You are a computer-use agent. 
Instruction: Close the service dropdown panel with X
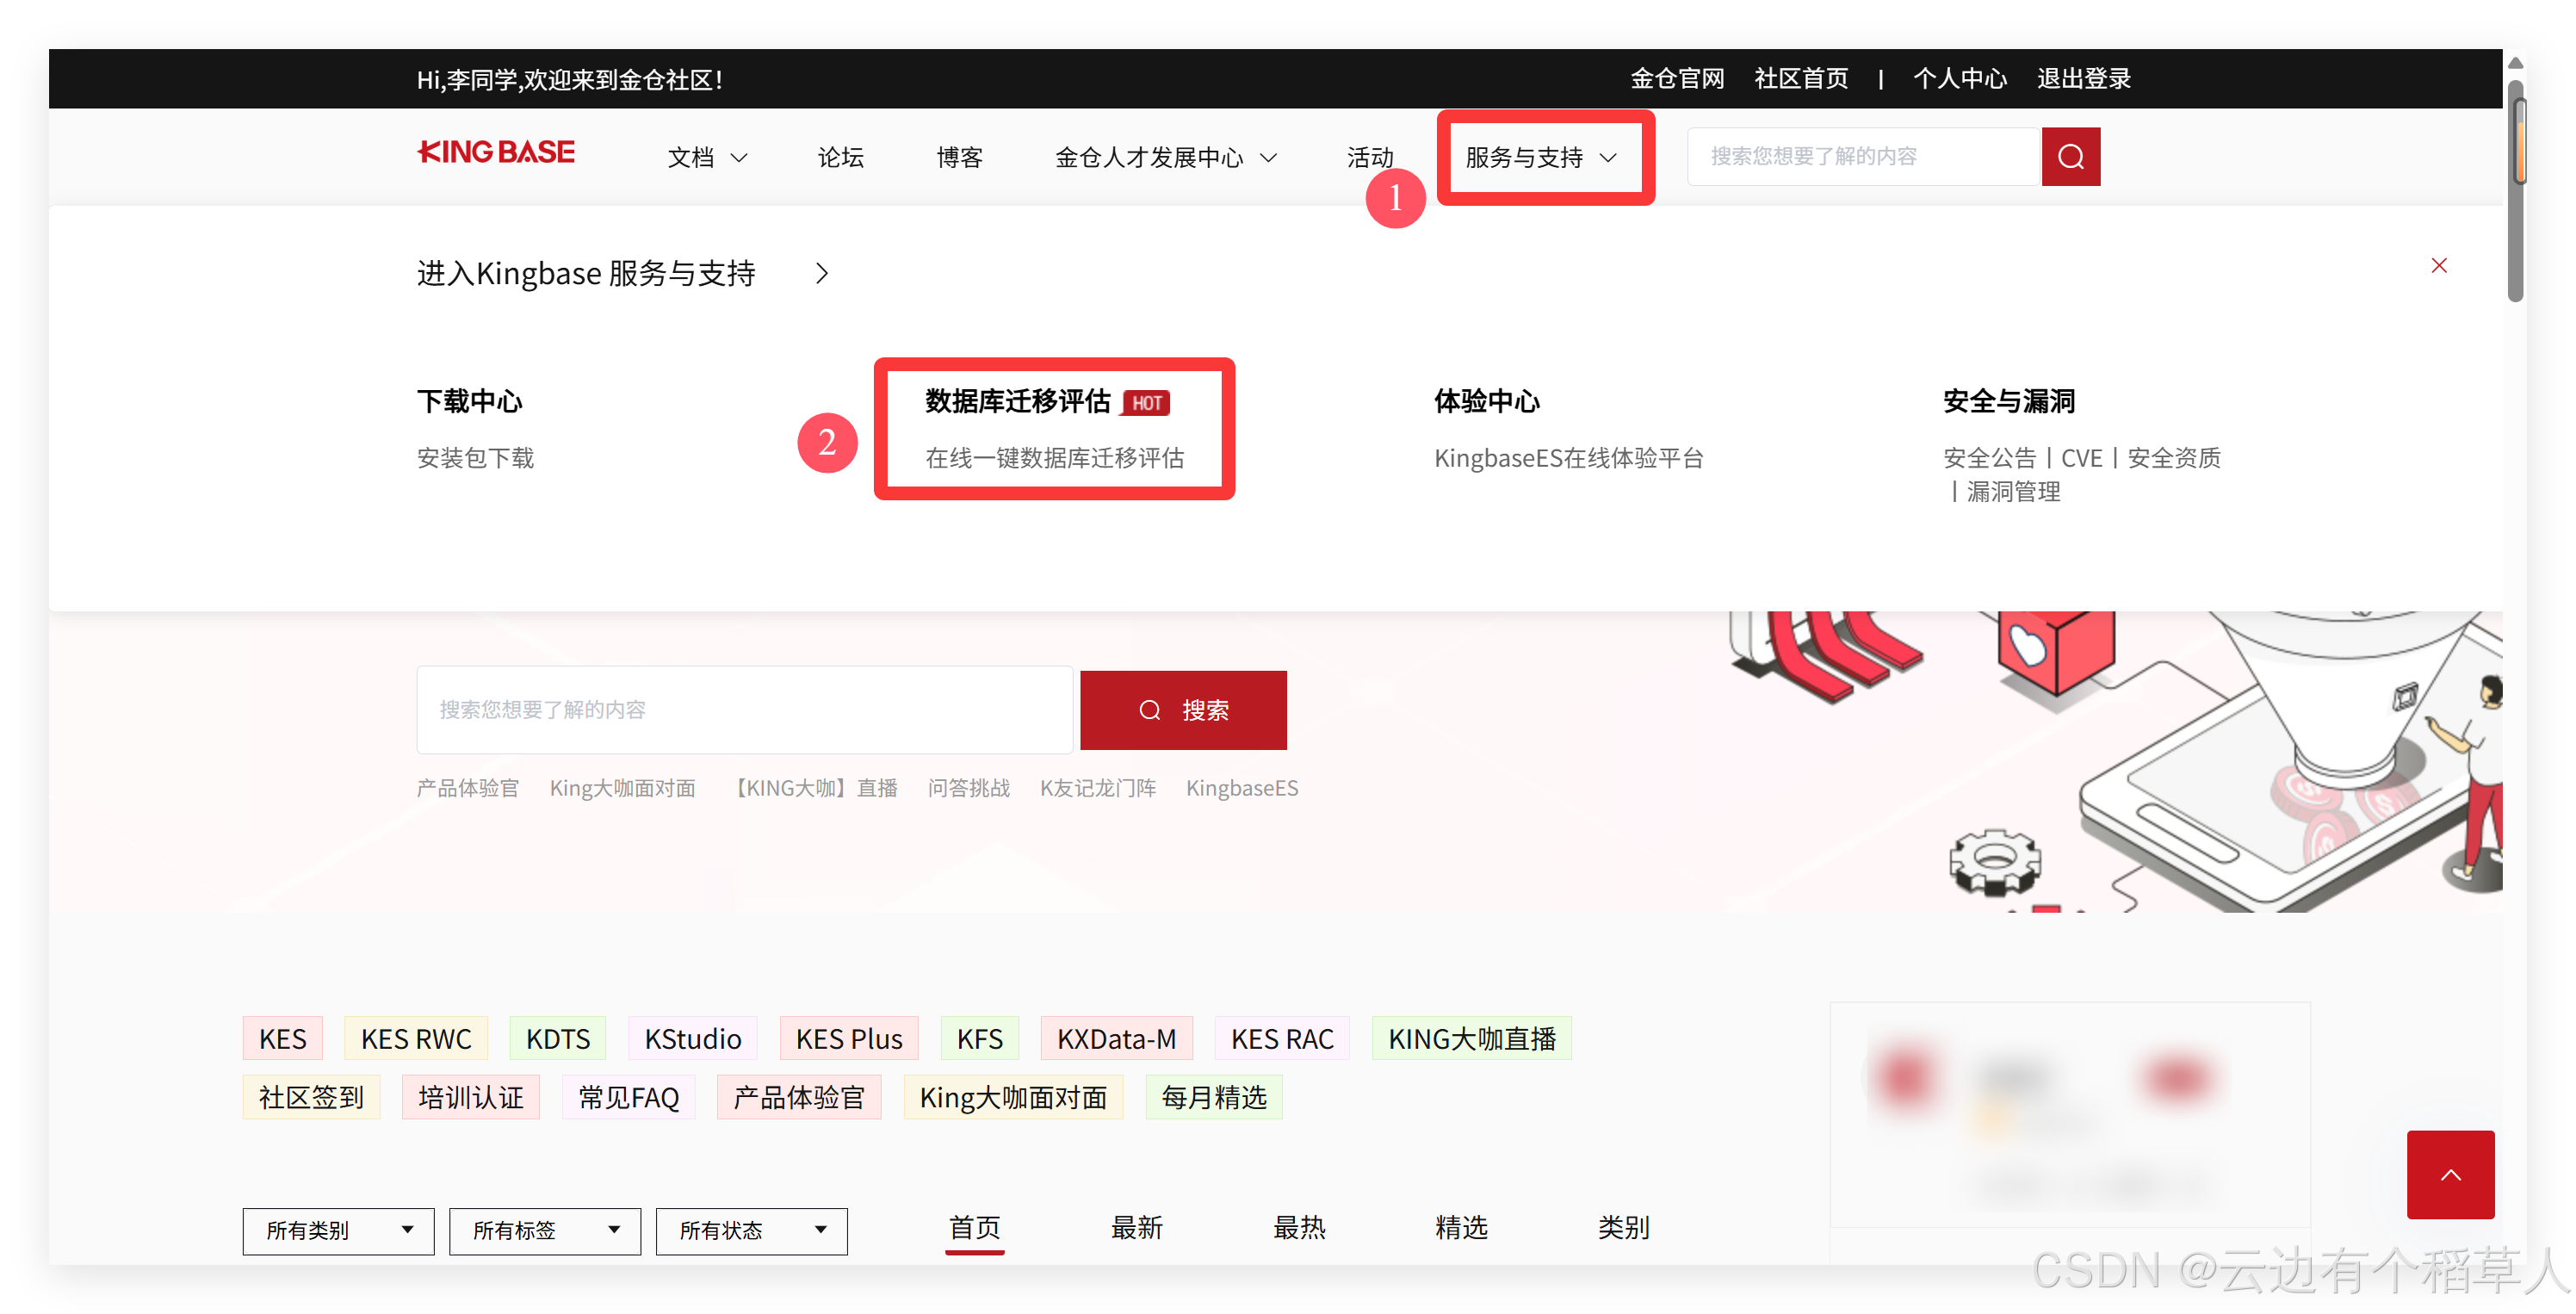[2439, 265]
